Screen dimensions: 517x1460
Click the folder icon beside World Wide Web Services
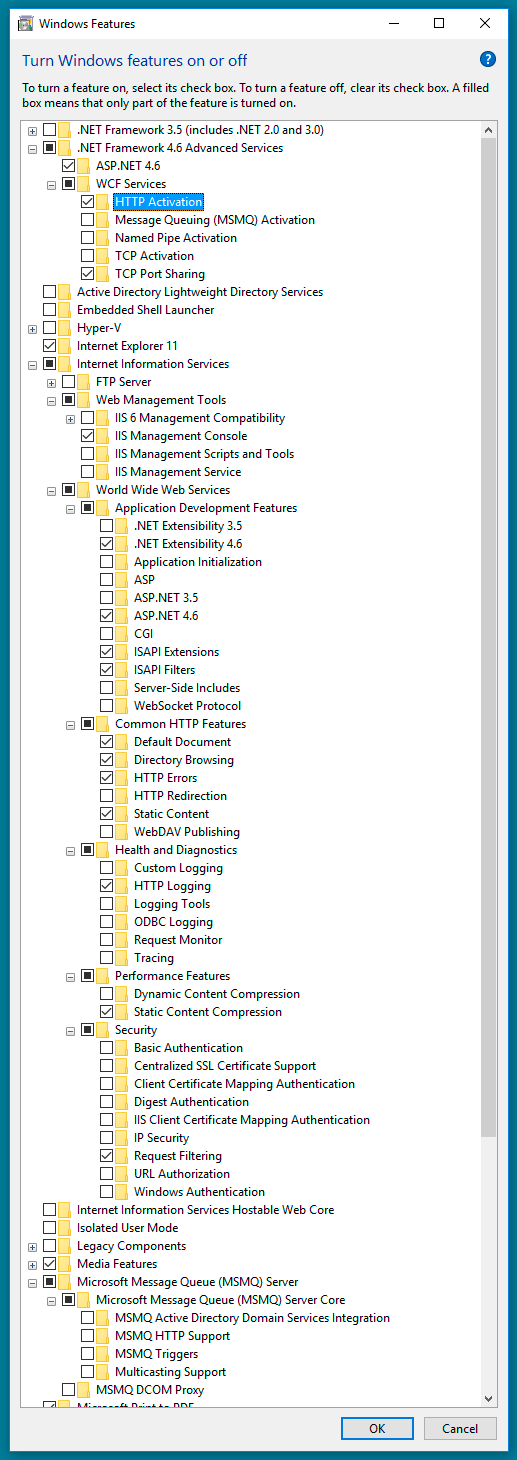(x=84, y=490)
